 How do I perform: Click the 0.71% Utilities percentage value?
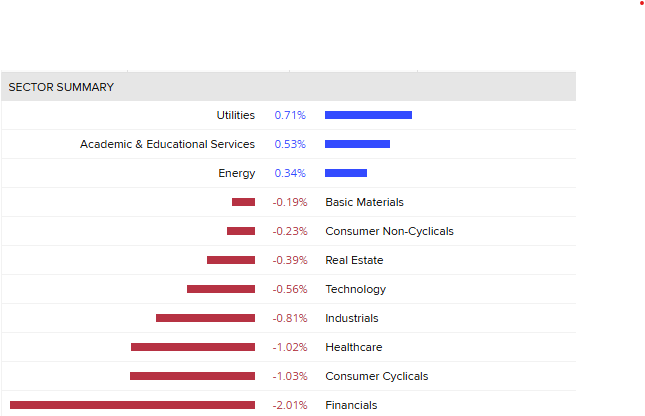click(290, 115)
